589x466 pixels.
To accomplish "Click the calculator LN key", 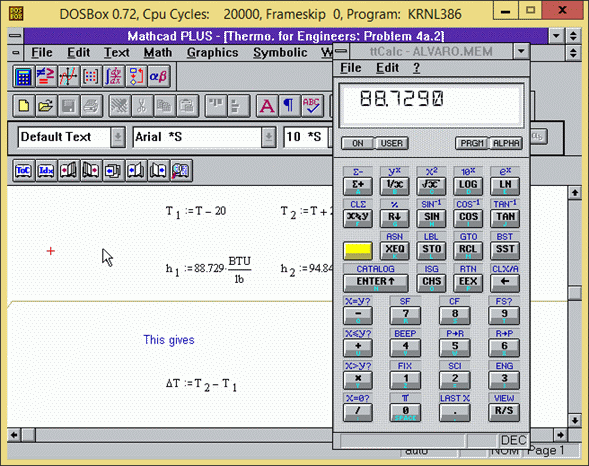I will (x=505, y=185).
